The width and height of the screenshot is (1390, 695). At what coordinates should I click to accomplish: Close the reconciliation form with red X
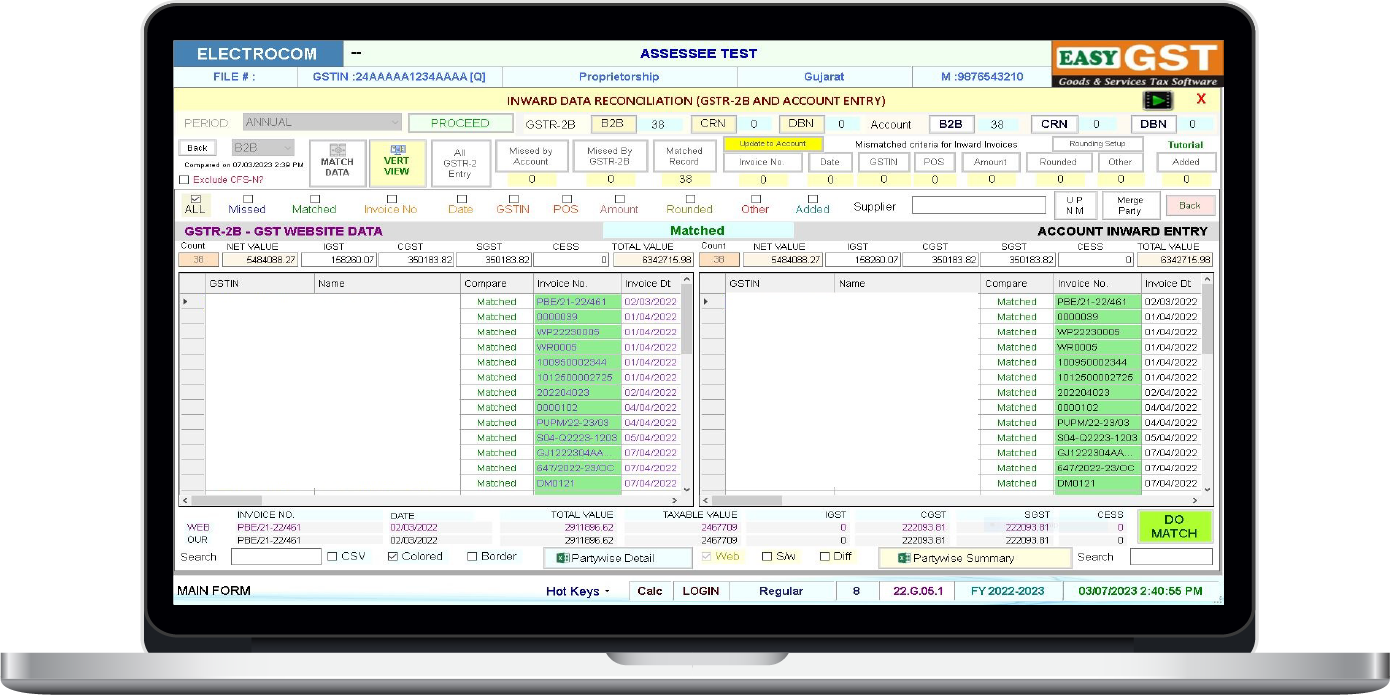point(1201,99)
